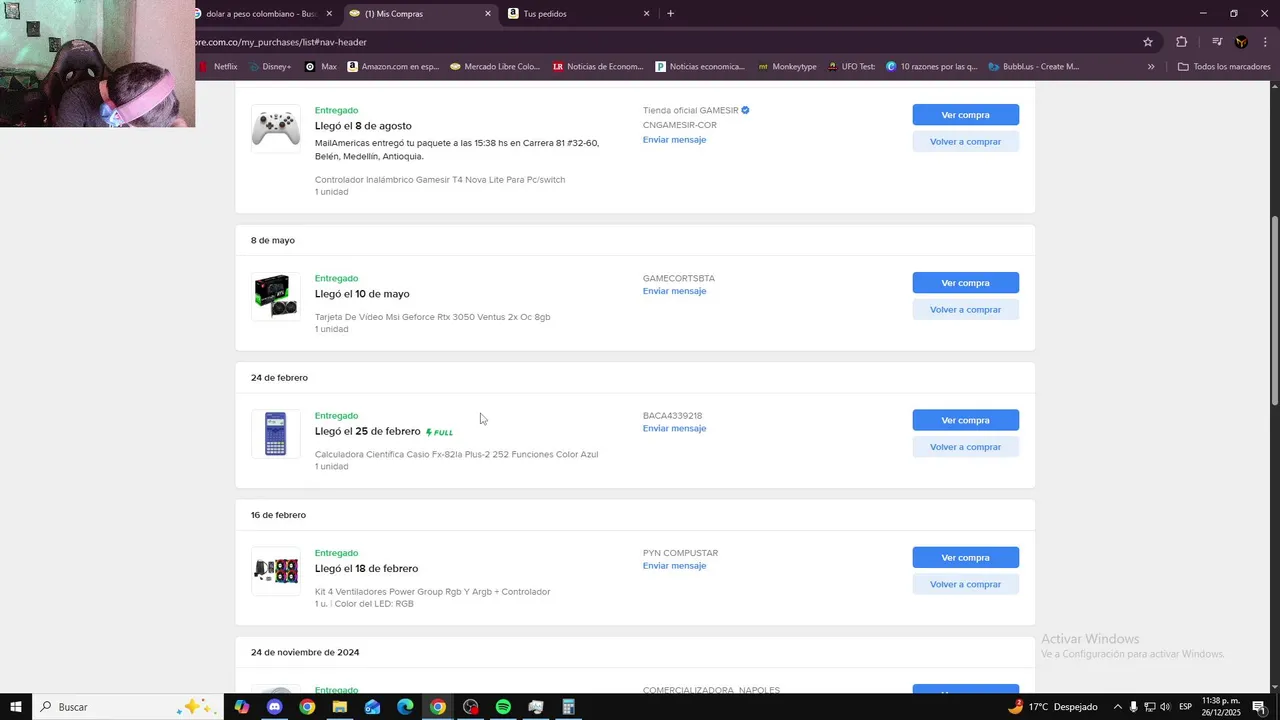Open Microsoft Edge from the taskbar
Viewport: 1280px width, 720px height.
(405, 707)
